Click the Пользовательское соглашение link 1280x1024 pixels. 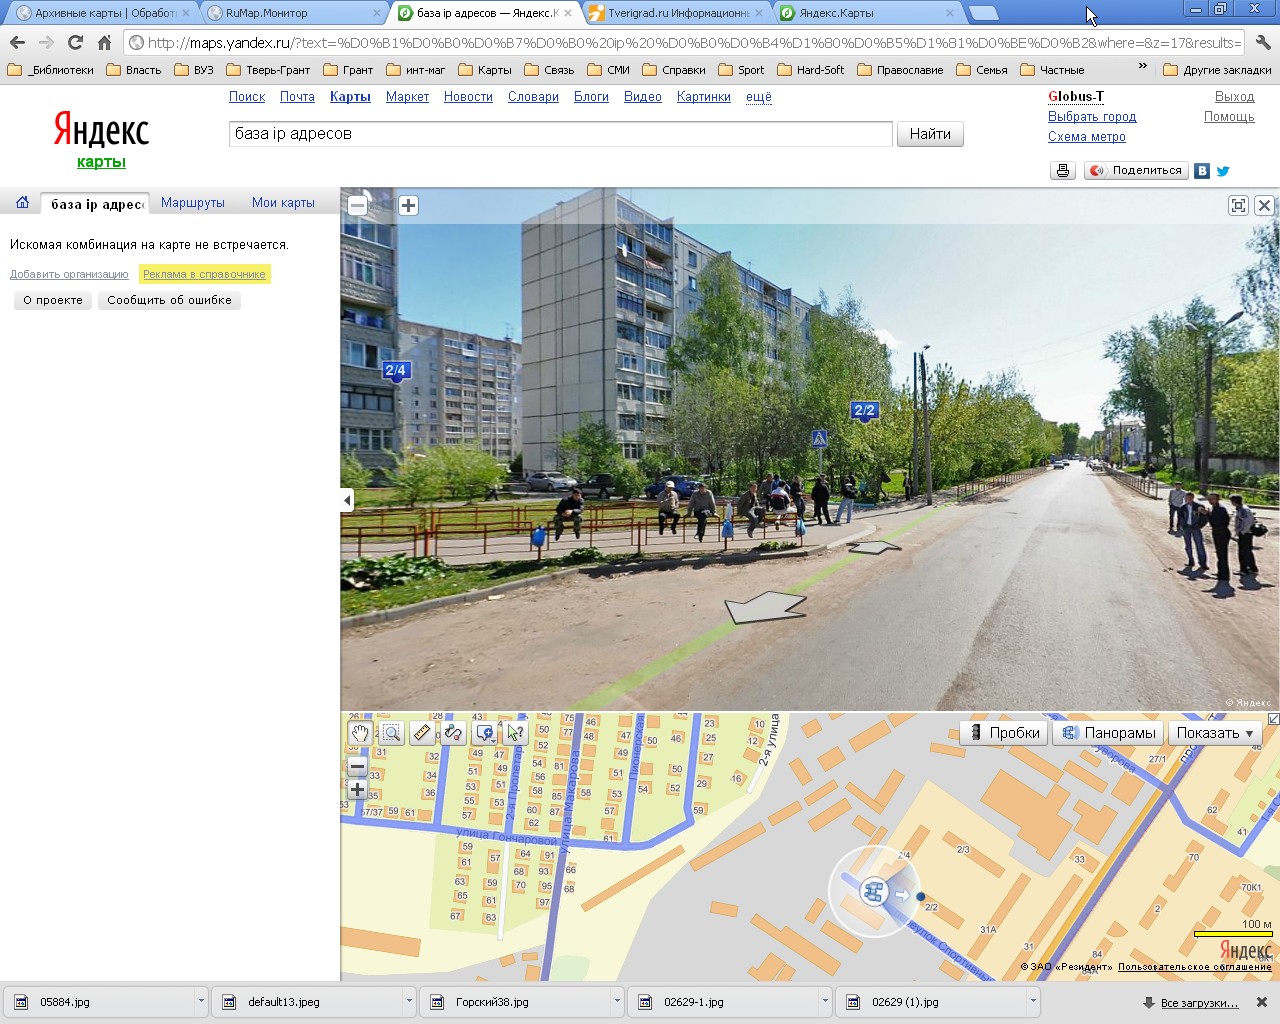[x=1195, y=967]
